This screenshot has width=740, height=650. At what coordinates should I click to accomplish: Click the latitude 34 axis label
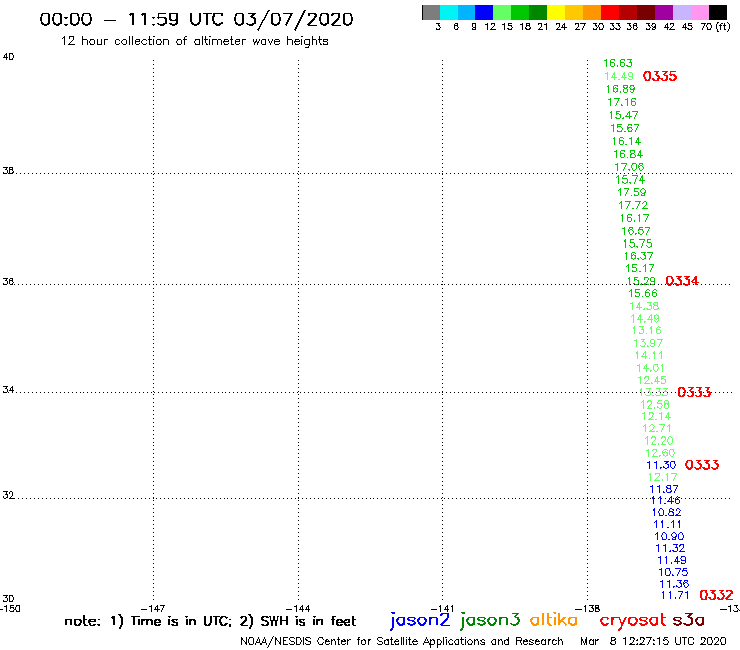[x=8, y=390]
